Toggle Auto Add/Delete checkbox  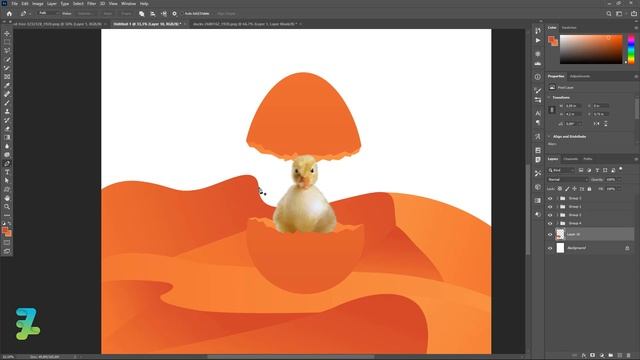click(182, 13)
